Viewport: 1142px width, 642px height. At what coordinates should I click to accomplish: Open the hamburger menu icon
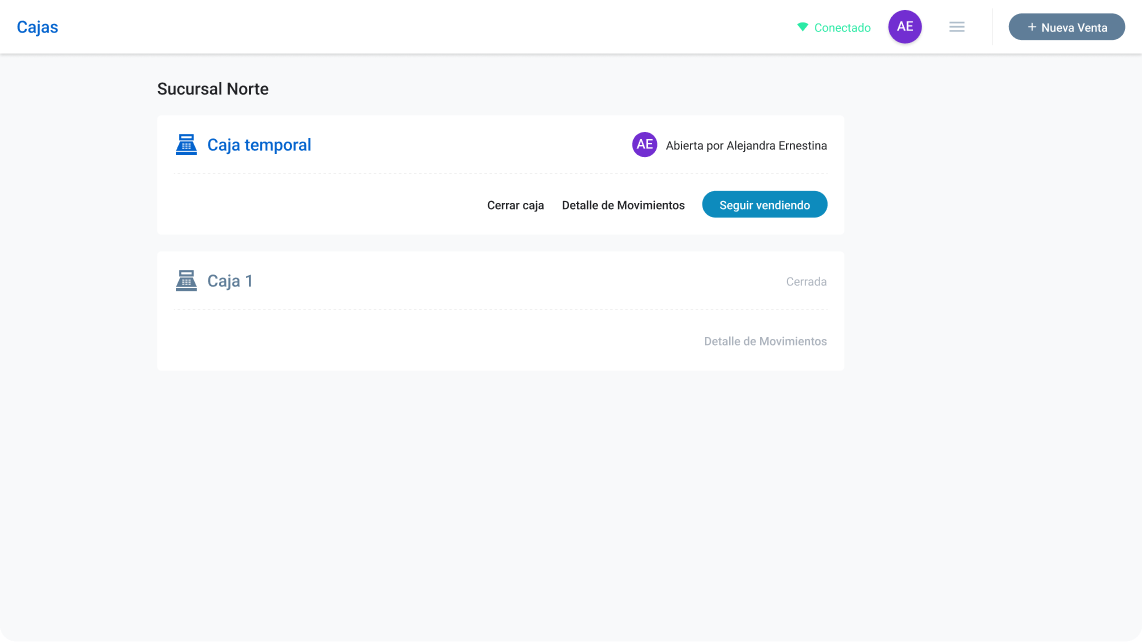(x=956, y=27)
